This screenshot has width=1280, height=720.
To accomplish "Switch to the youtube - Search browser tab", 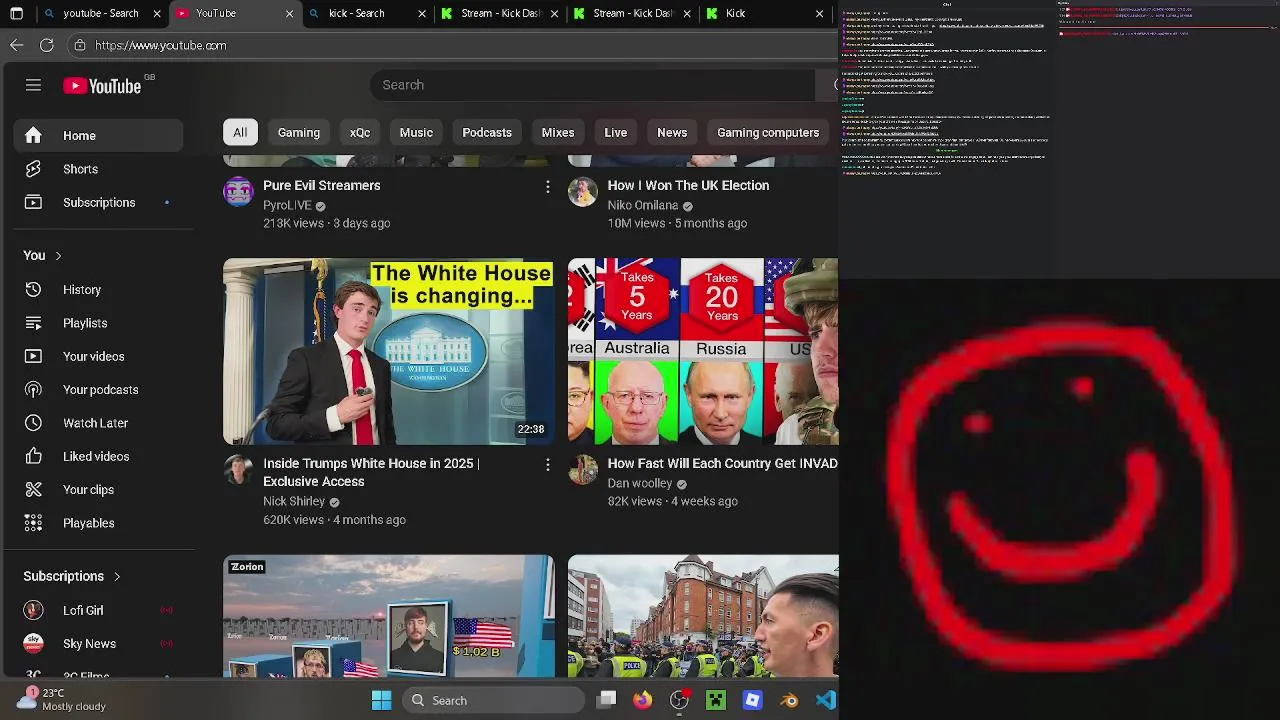I will tap(100, 14).
